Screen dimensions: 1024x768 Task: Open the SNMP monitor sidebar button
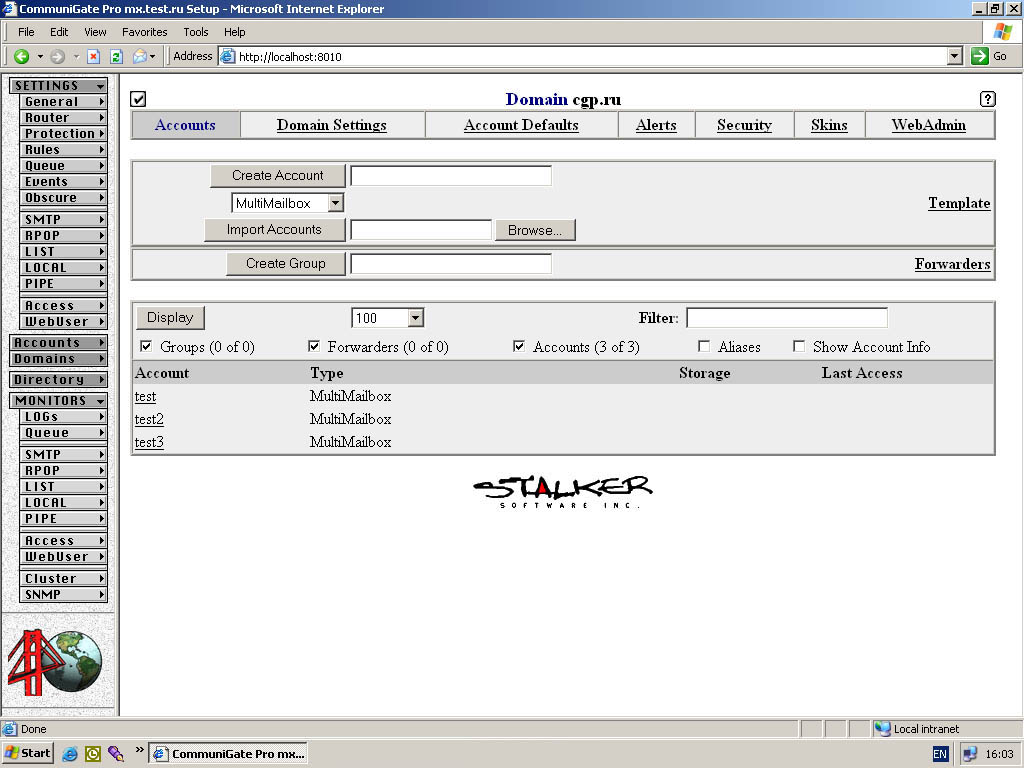pyautogui.click(x=63, y=594)
